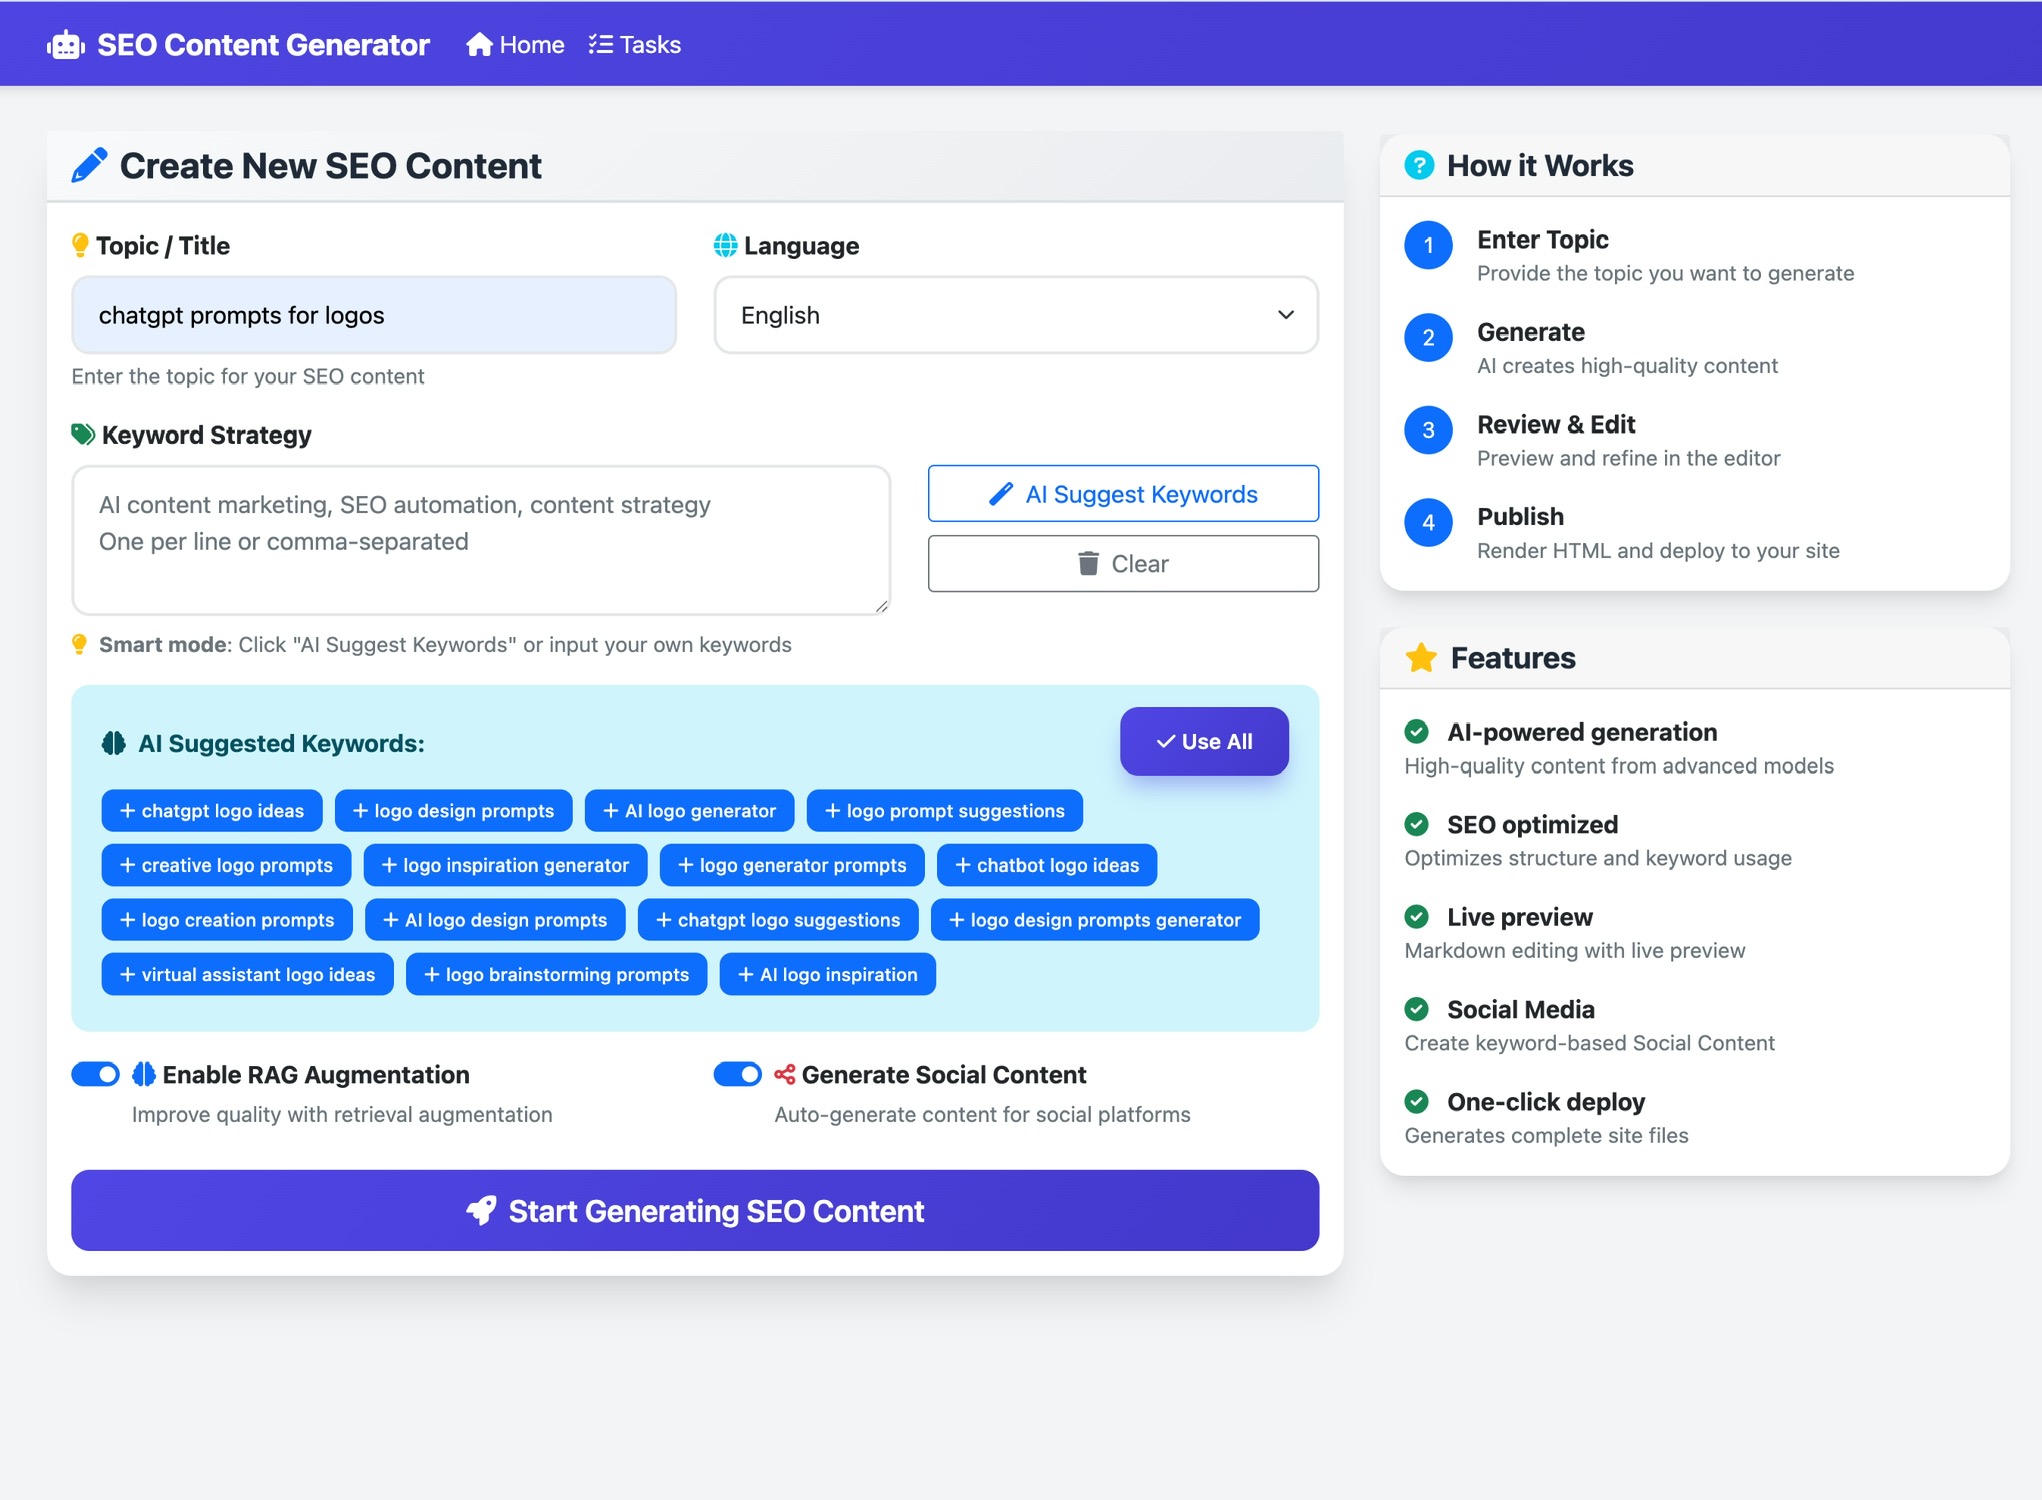
Task: Add the 'virtual assistant logo ideas' keyword chip
Action: pyautogui.click(x=247, y=974)
